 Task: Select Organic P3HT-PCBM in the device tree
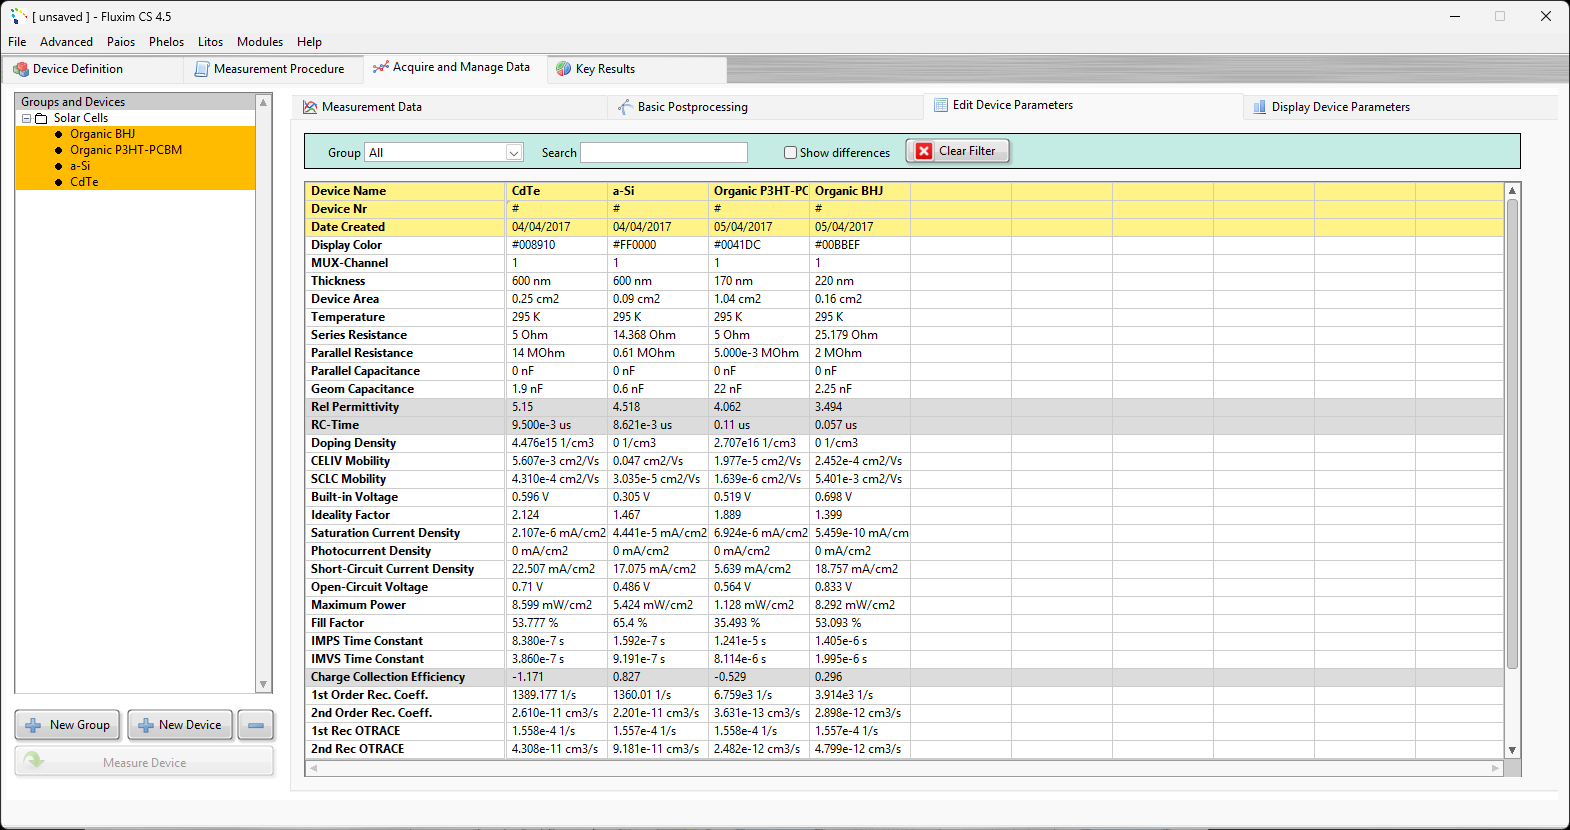click(126, 150)
